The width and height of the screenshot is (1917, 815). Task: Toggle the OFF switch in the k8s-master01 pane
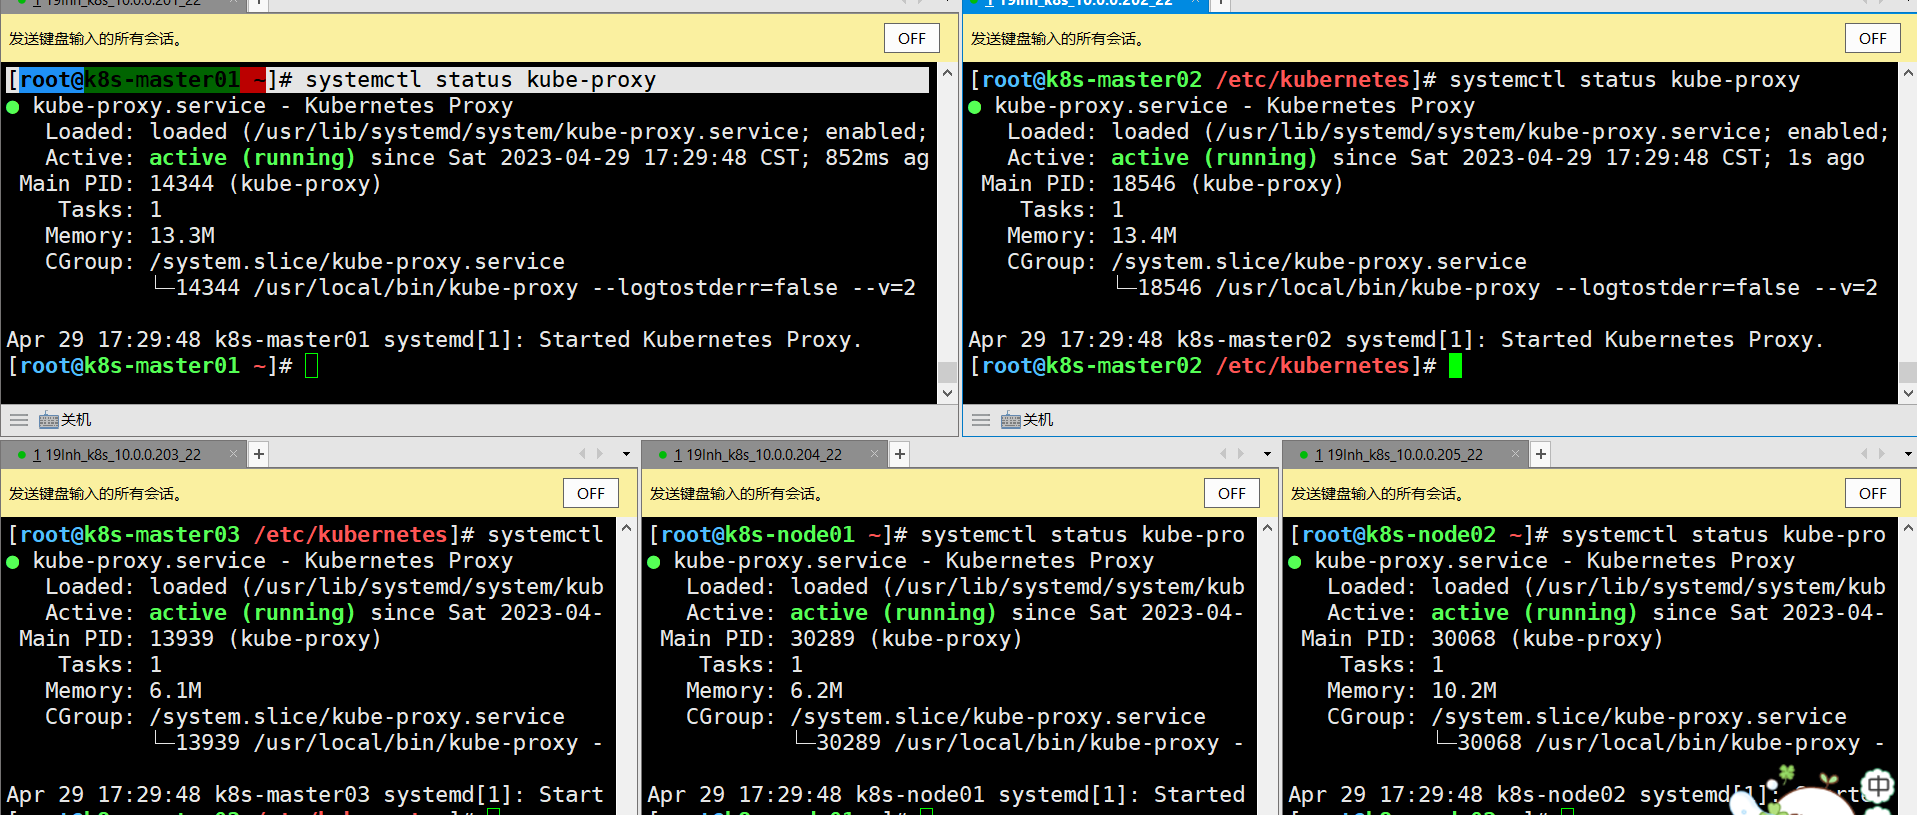point(912,38)
